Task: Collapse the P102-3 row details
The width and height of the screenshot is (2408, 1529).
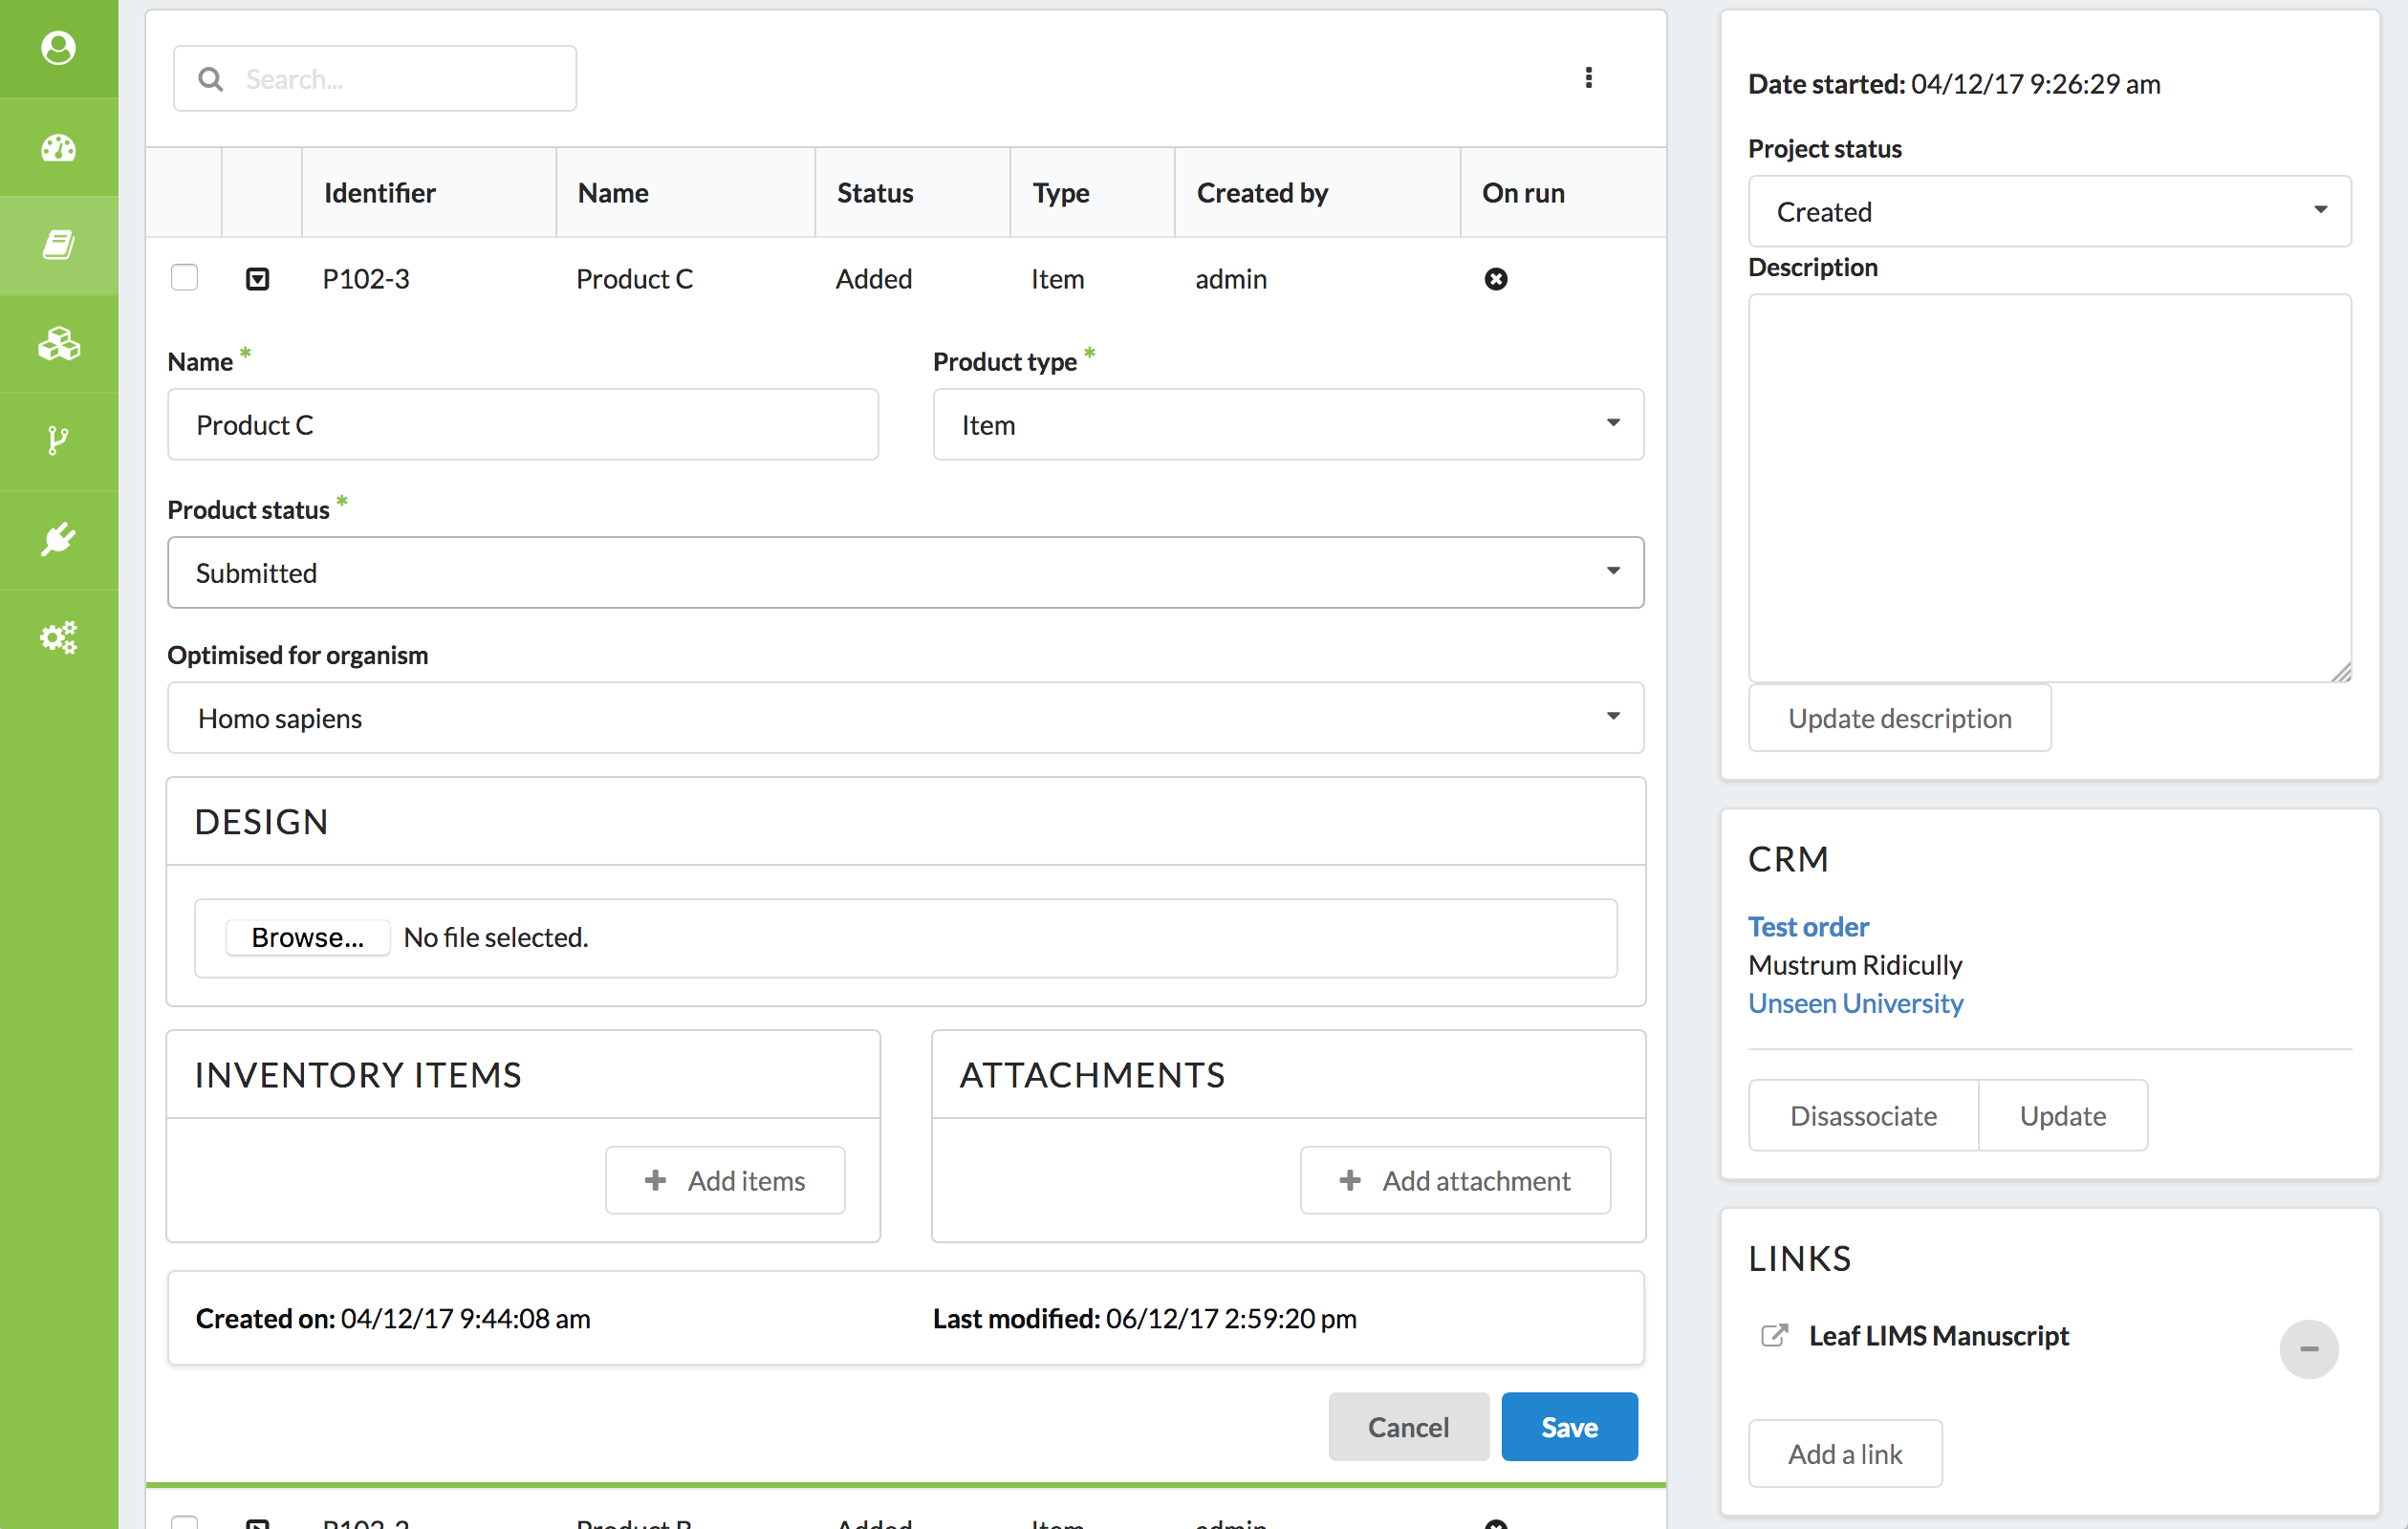Action: click(x=257, y=279)
